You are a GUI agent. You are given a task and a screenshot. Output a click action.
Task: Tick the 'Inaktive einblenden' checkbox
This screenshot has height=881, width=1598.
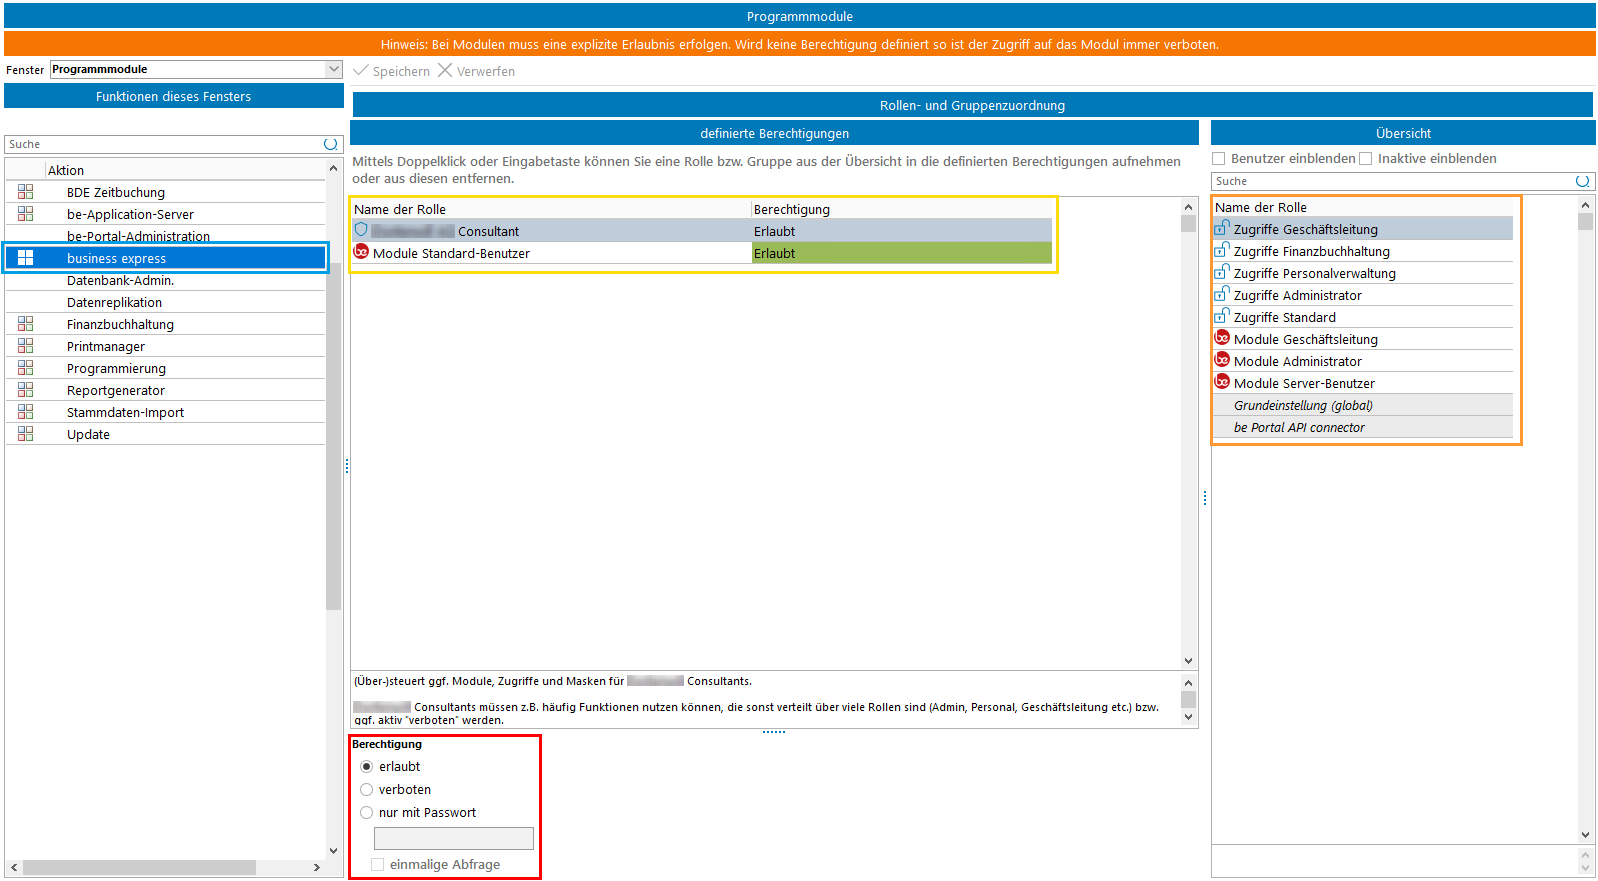pyautogui.click(x=1366, y=159)
